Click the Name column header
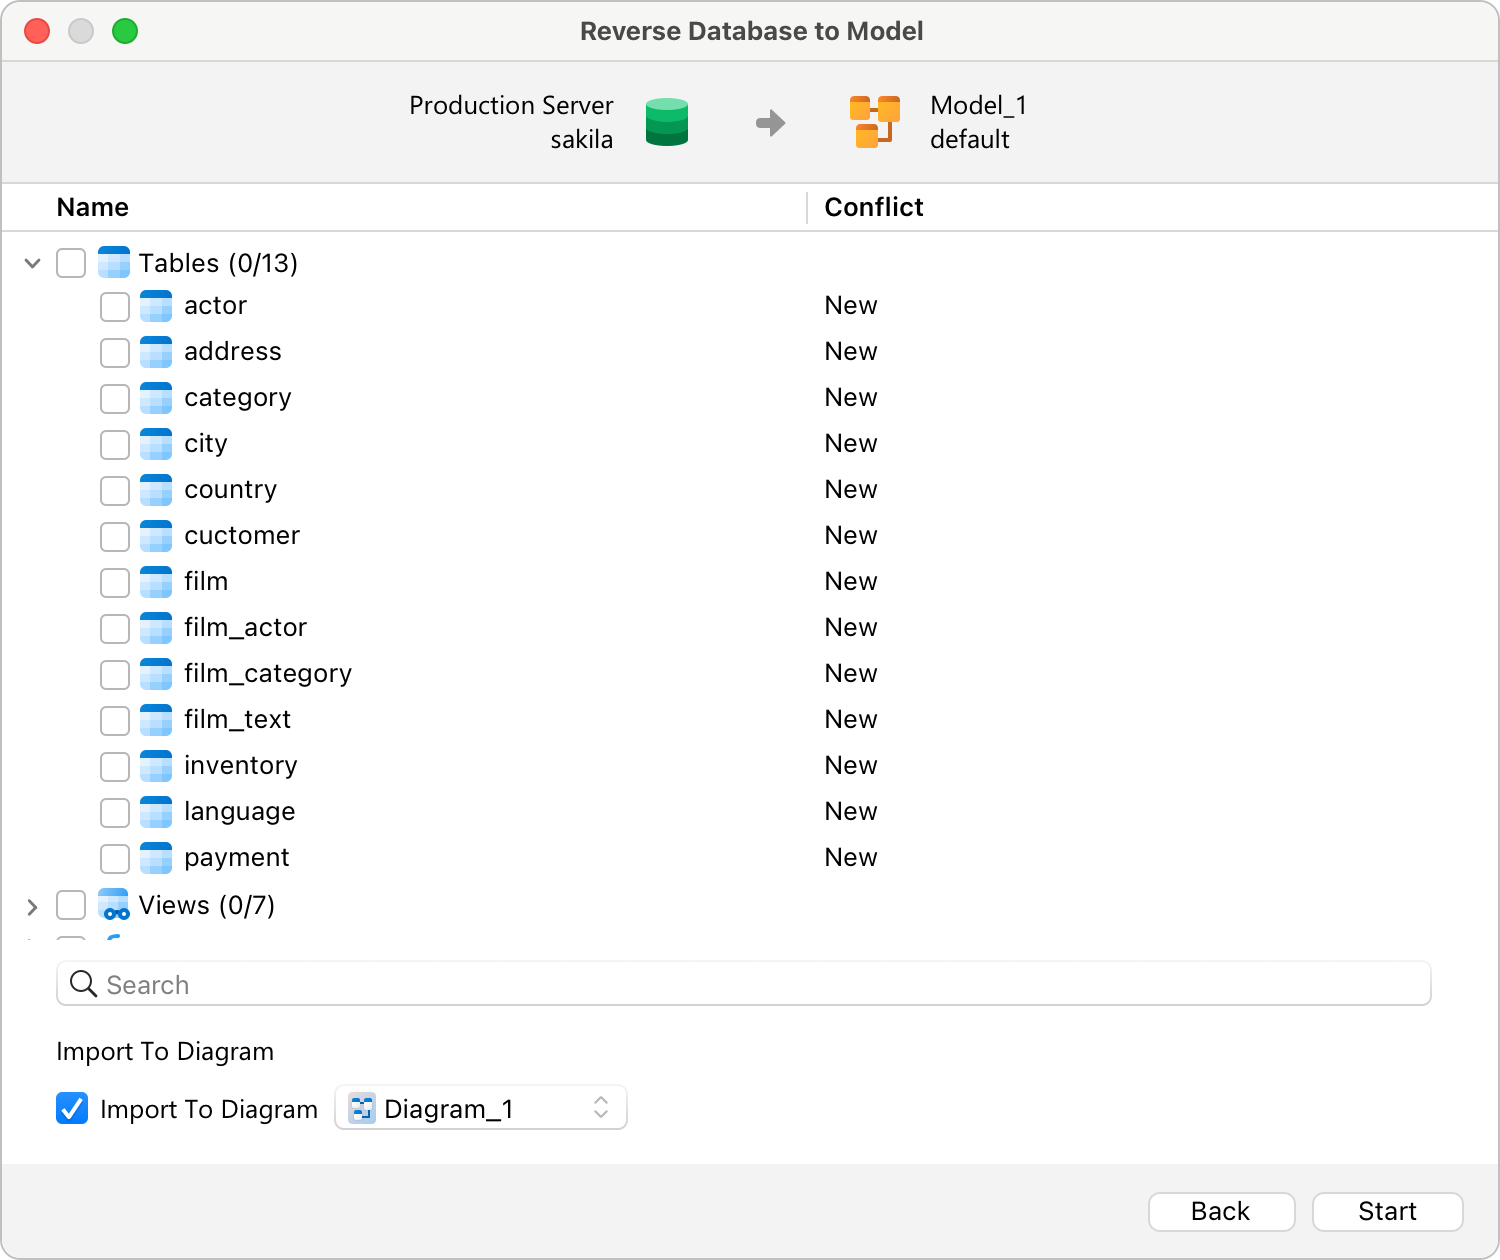 [92, 206]
